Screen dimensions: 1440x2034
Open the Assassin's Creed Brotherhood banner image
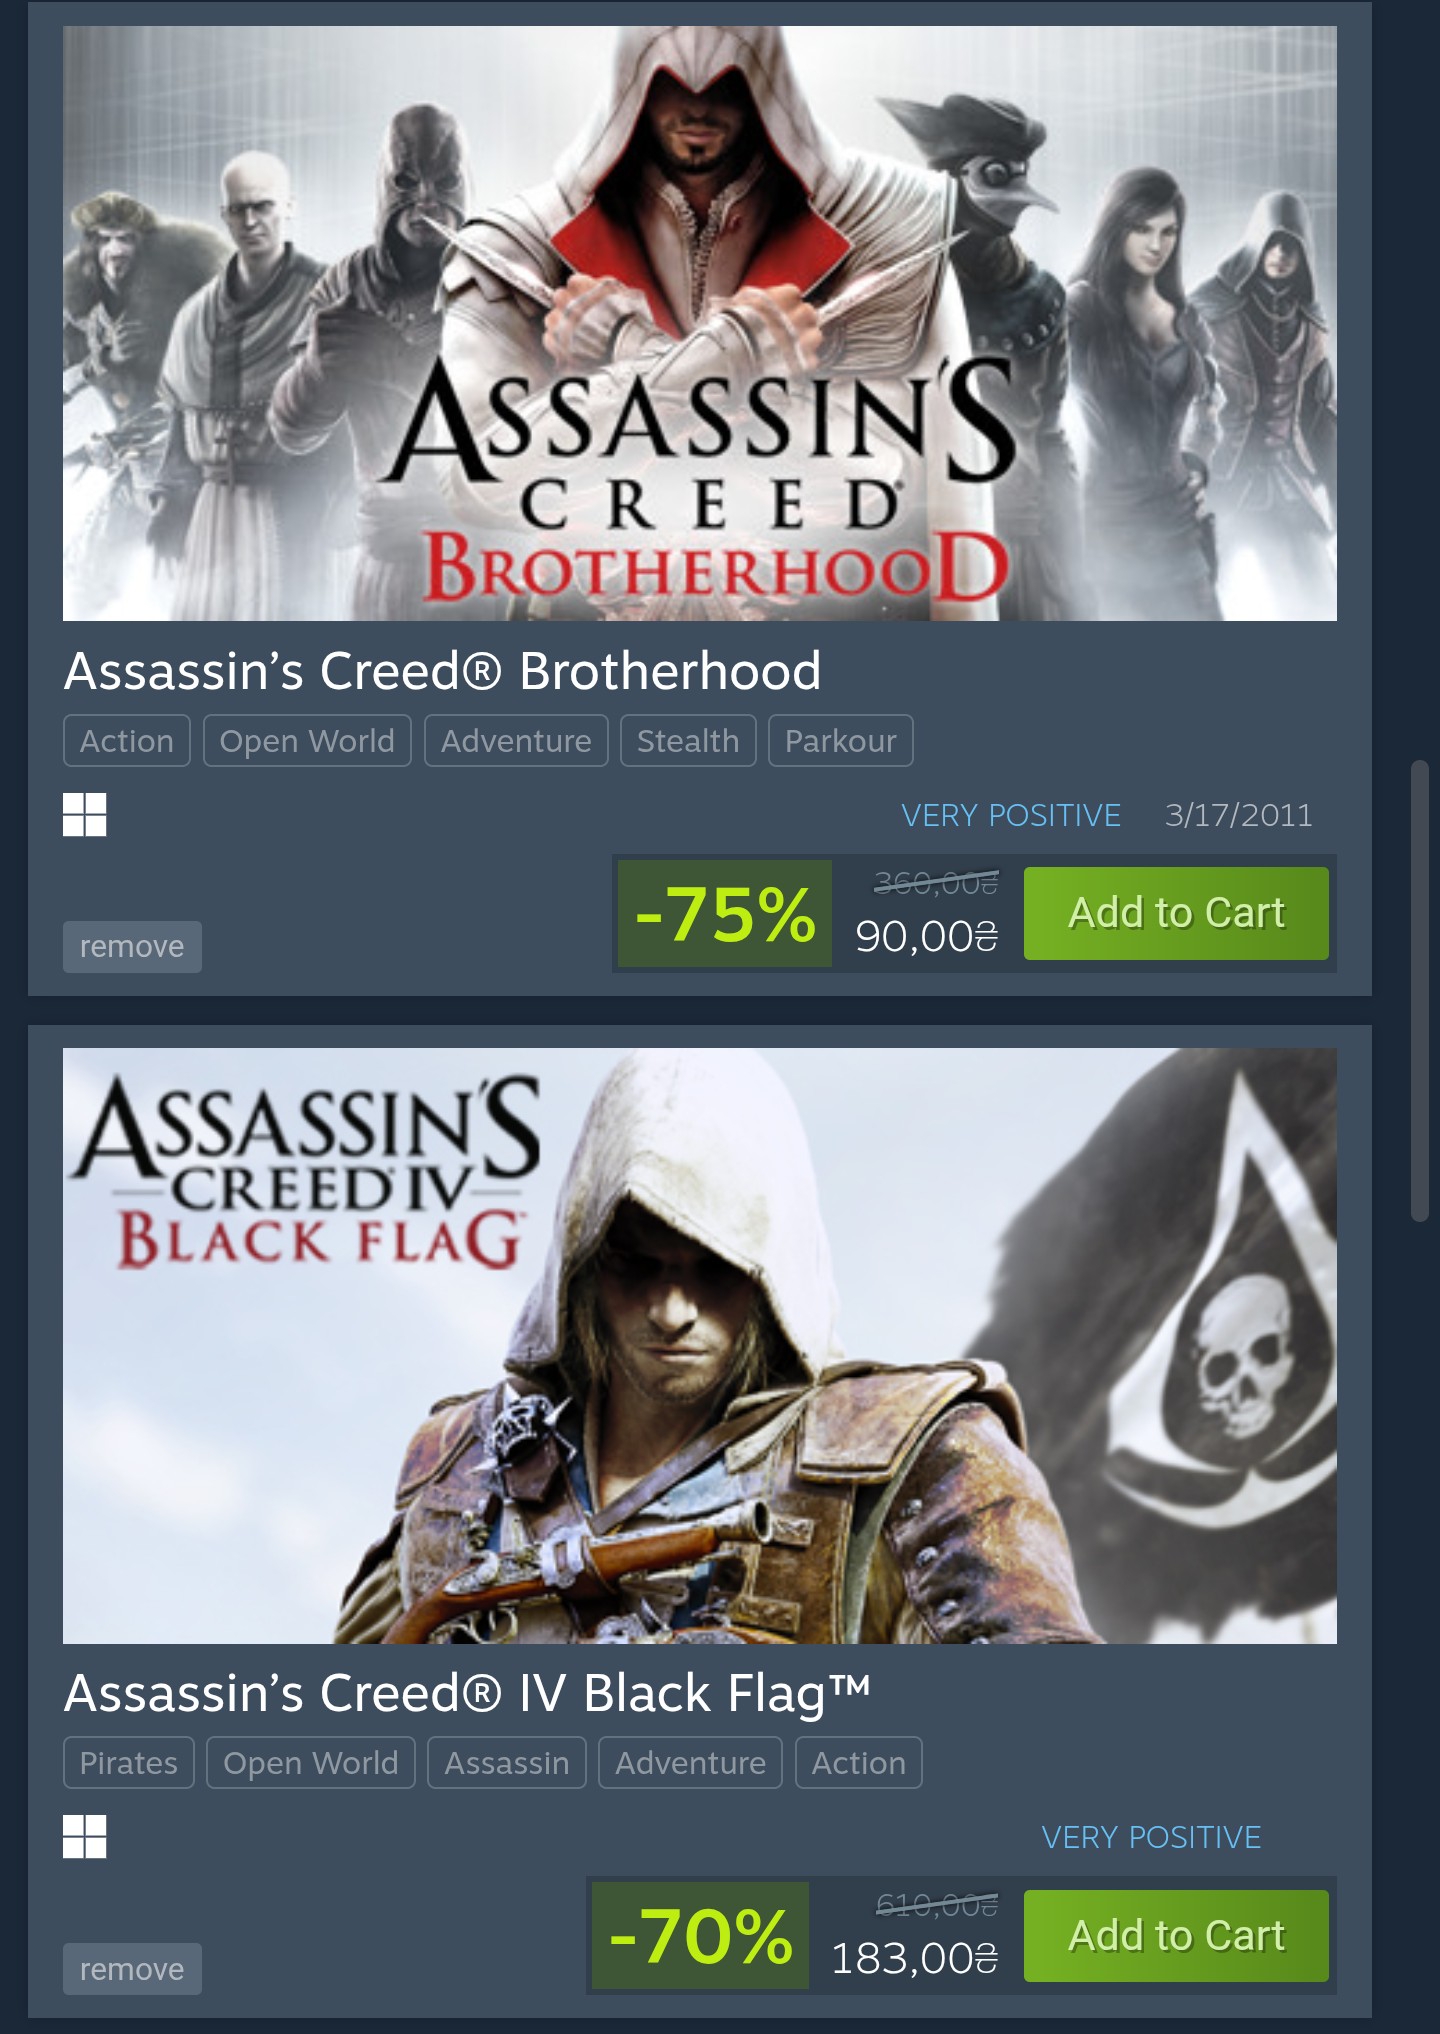(x=700, y=323)
